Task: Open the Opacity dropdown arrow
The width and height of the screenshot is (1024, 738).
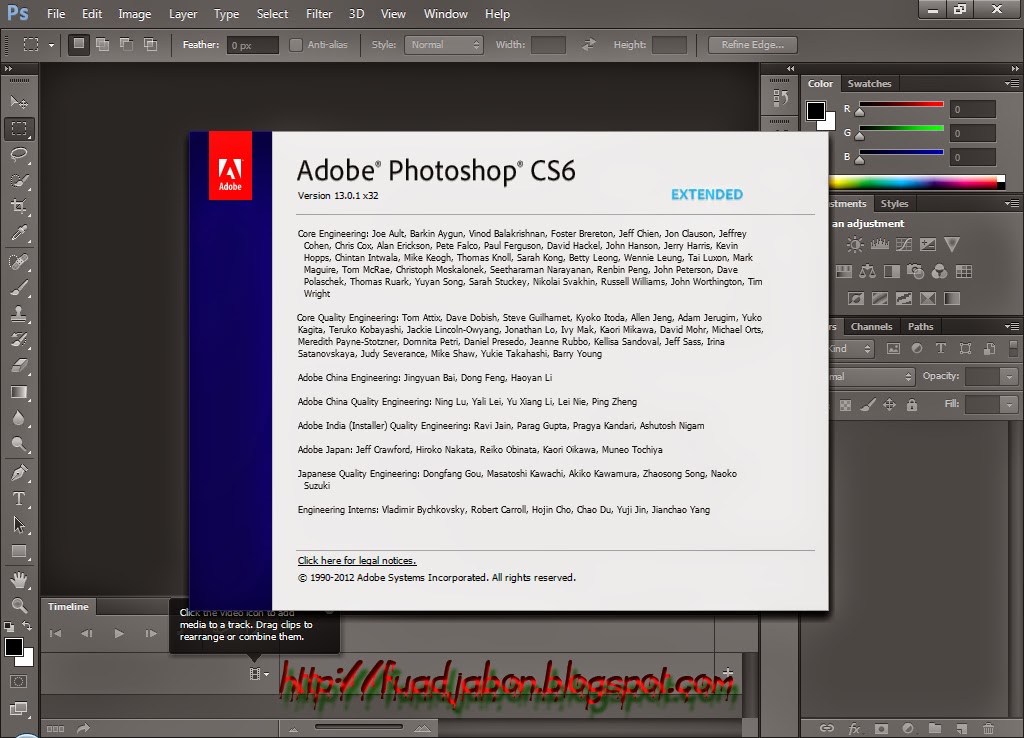Action: pyautogui.click(x=1010, y=377)
